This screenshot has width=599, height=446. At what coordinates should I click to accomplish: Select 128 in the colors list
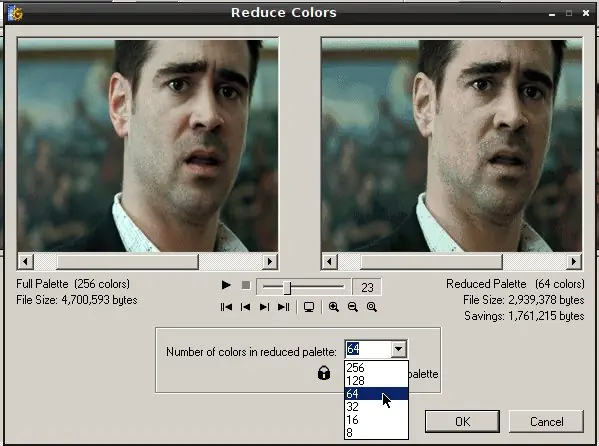[x=376, y=381]
